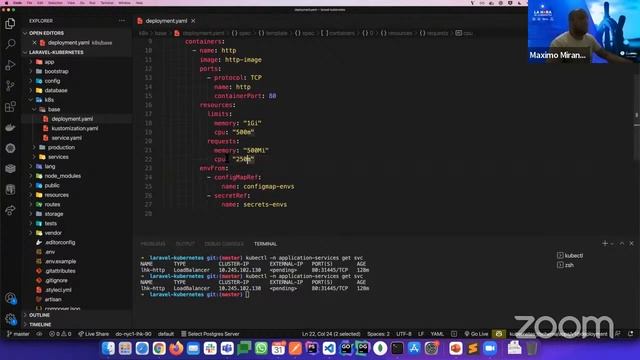This screenshot has width=640, height=360.
Task: Collapse the LARAVEL-KUBERNETES section
Action: (56, 52)
